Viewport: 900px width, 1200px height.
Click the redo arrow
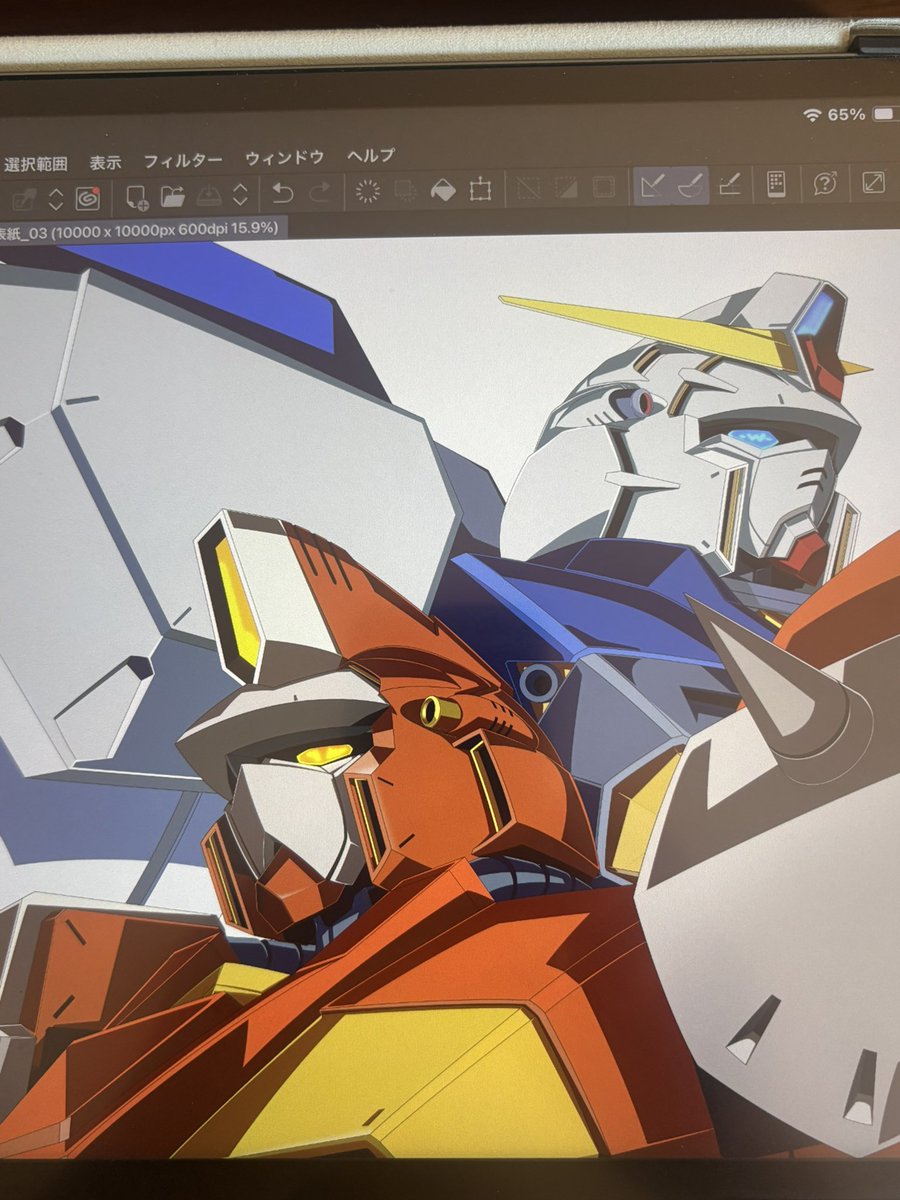320,191
